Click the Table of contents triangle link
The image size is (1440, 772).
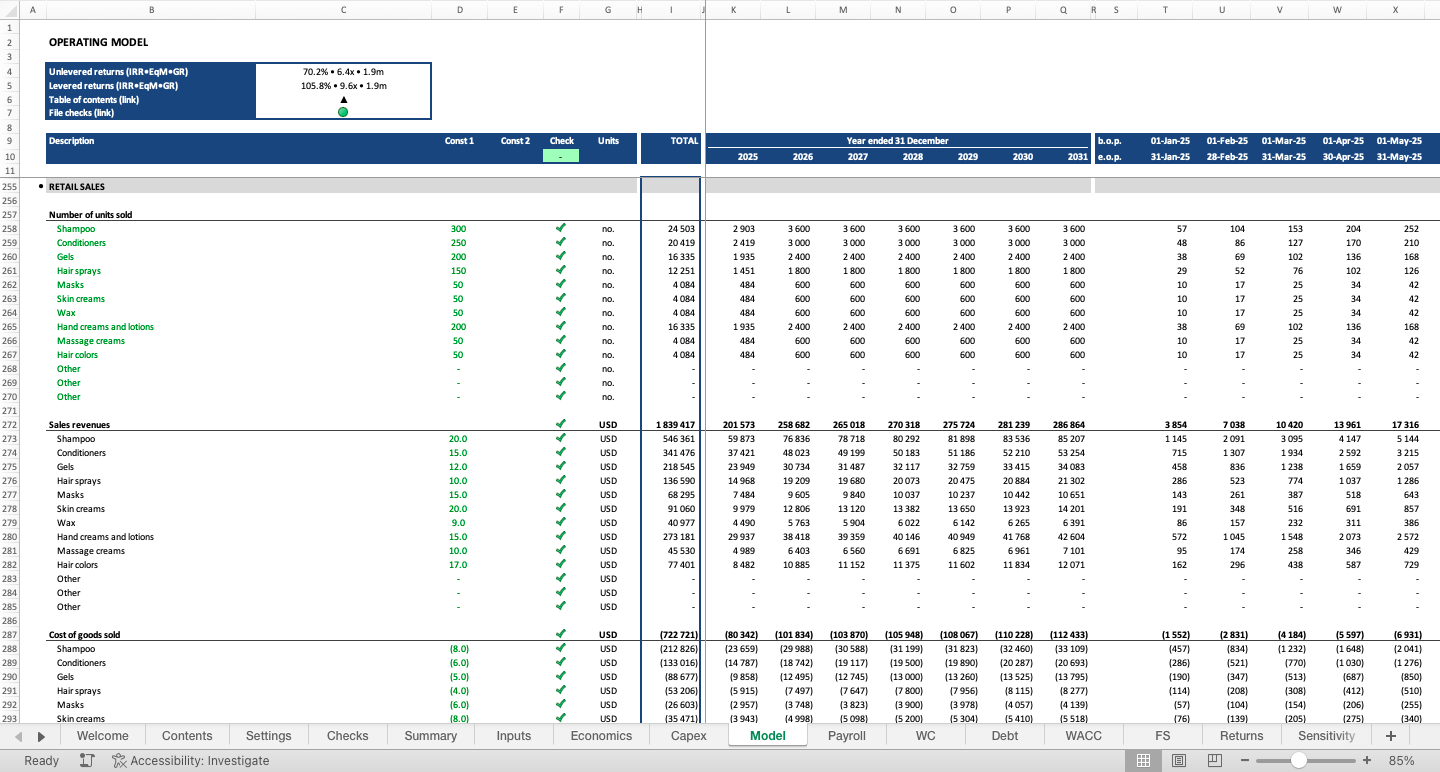[343, 99]
